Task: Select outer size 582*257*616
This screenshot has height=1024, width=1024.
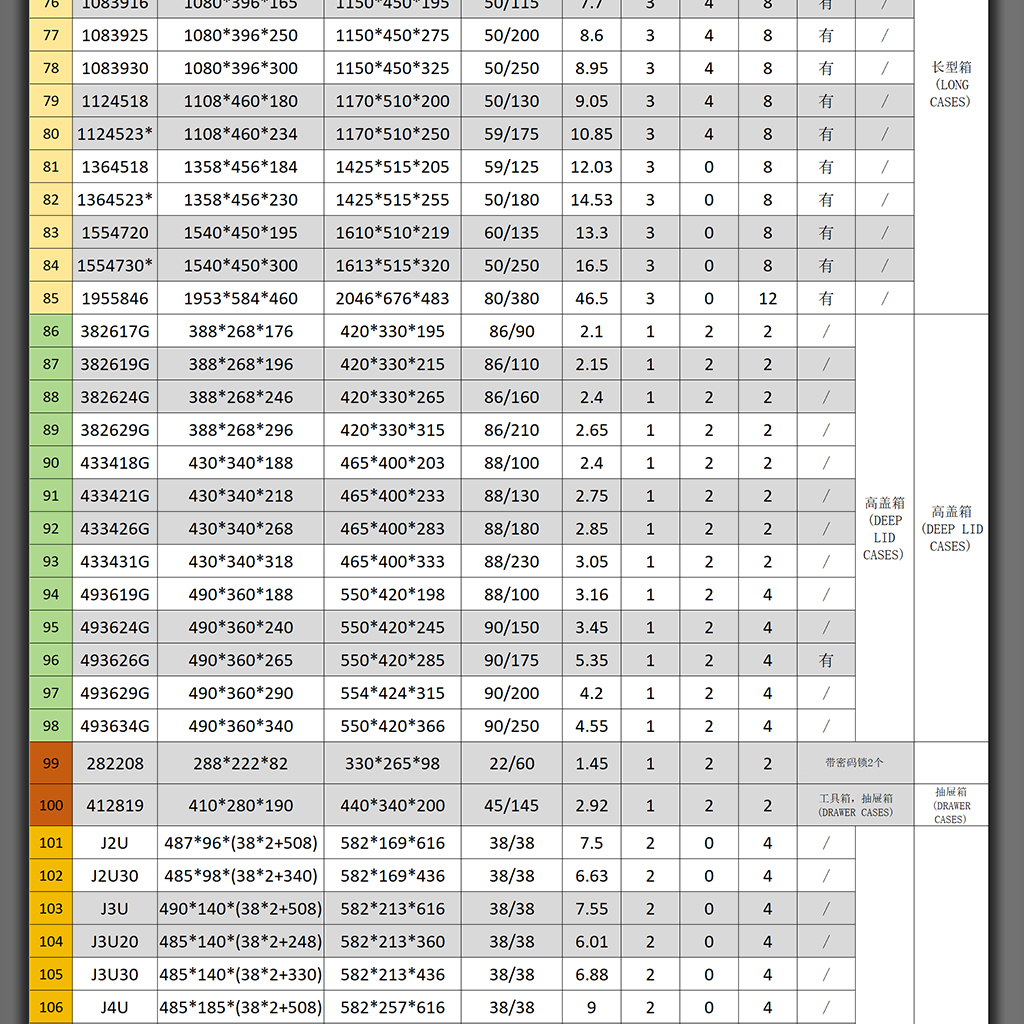Action: [x=392, y=1008]
